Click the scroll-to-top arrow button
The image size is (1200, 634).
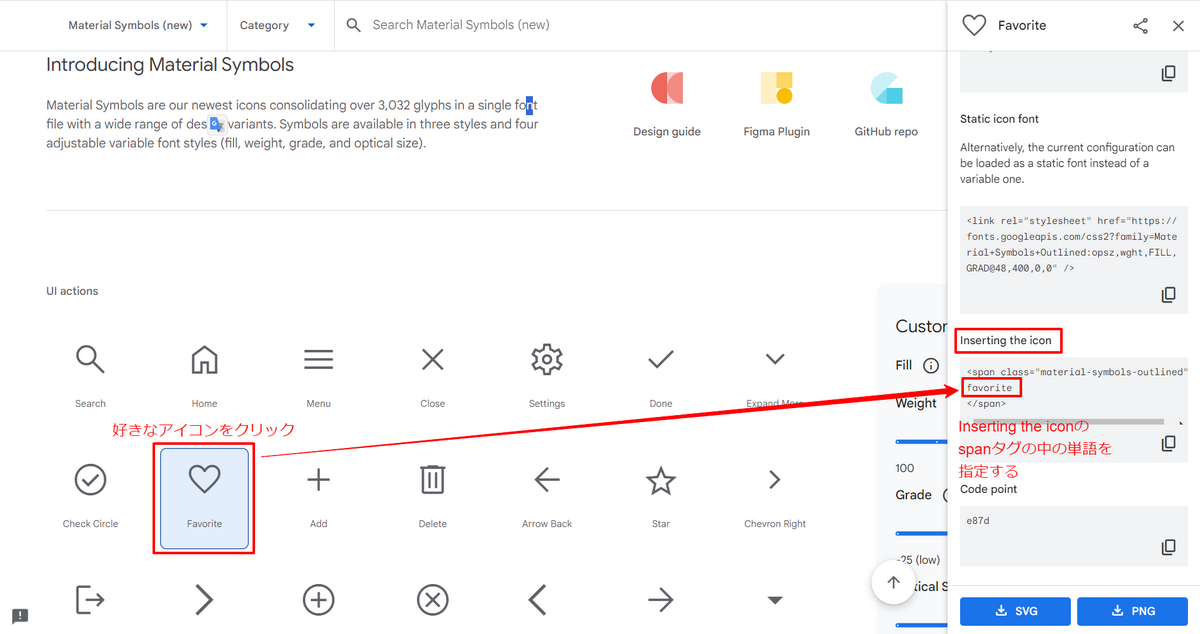point(893,582)
